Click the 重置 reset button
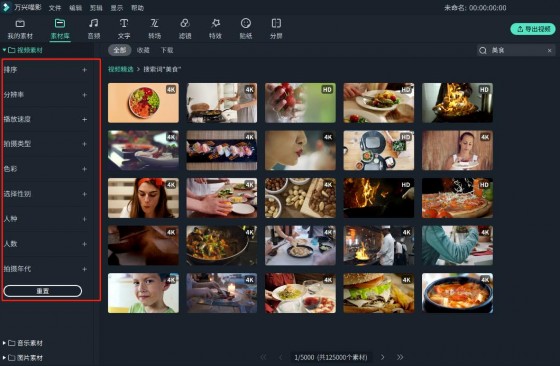Image resolution: width=560 pixels, height=366 pixels. click(43, 291)
